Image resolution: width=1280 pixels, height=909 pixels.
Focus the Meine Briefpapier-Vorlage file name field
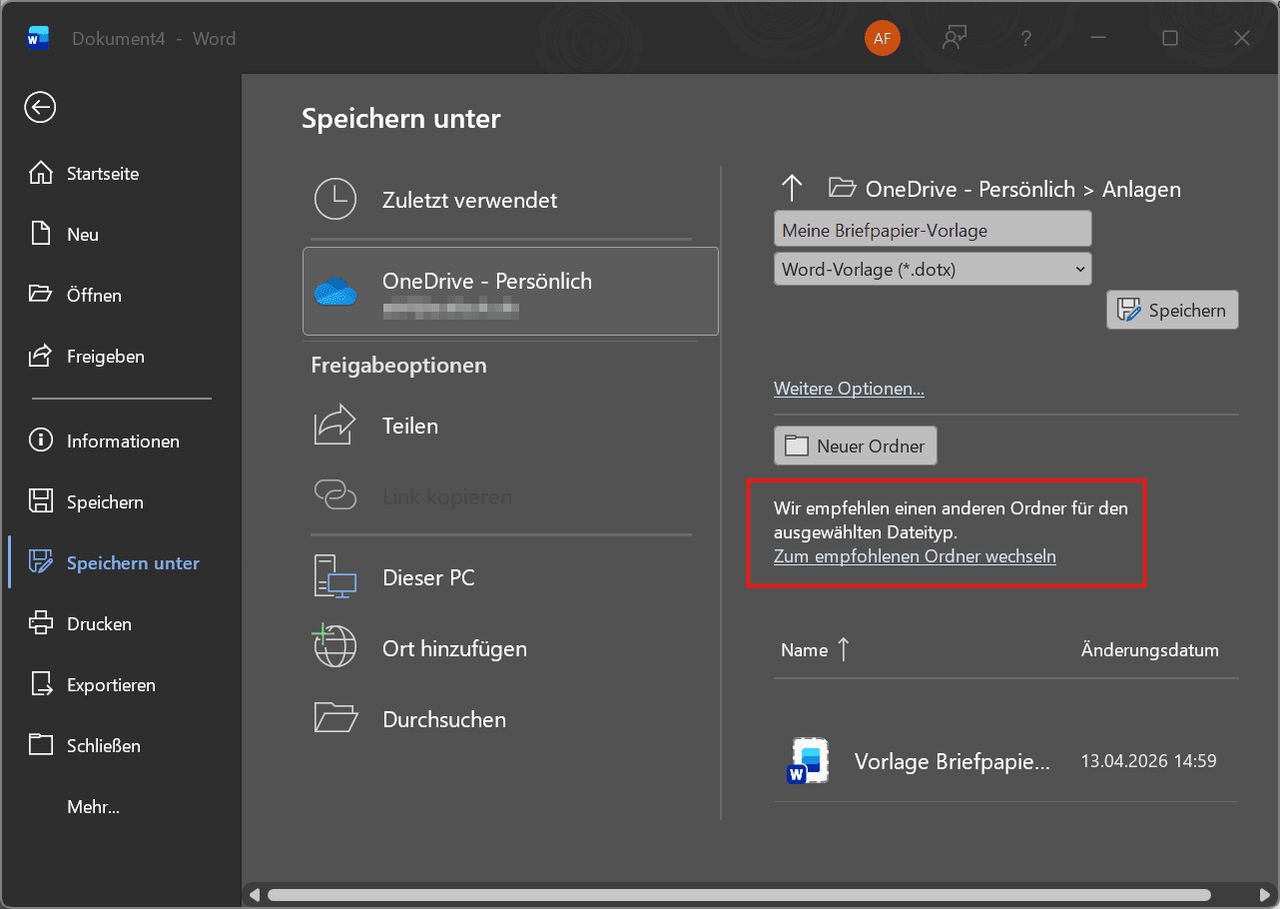[x=933, y=230]
